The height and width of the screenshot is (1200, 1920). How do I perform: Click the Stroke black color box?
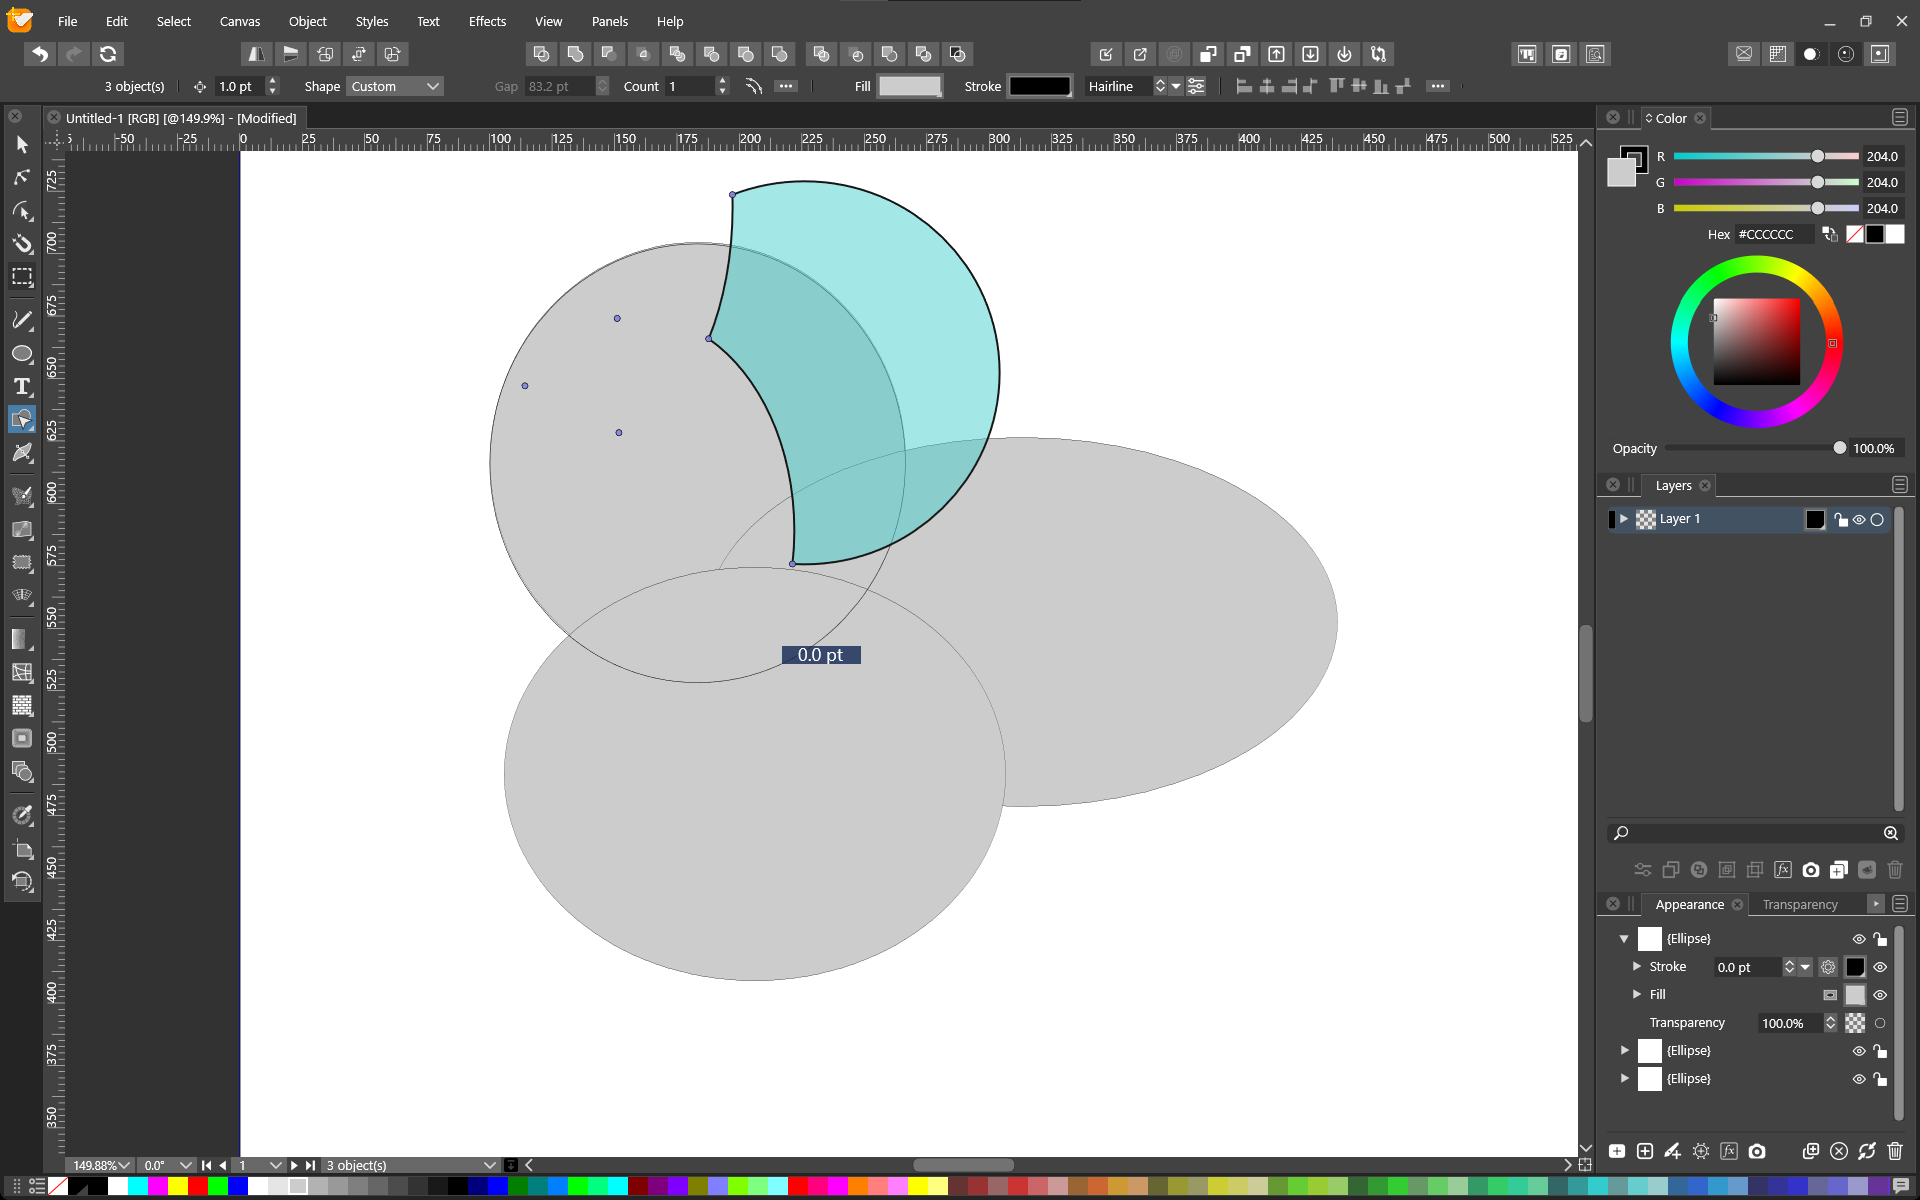coord(1039,87)
